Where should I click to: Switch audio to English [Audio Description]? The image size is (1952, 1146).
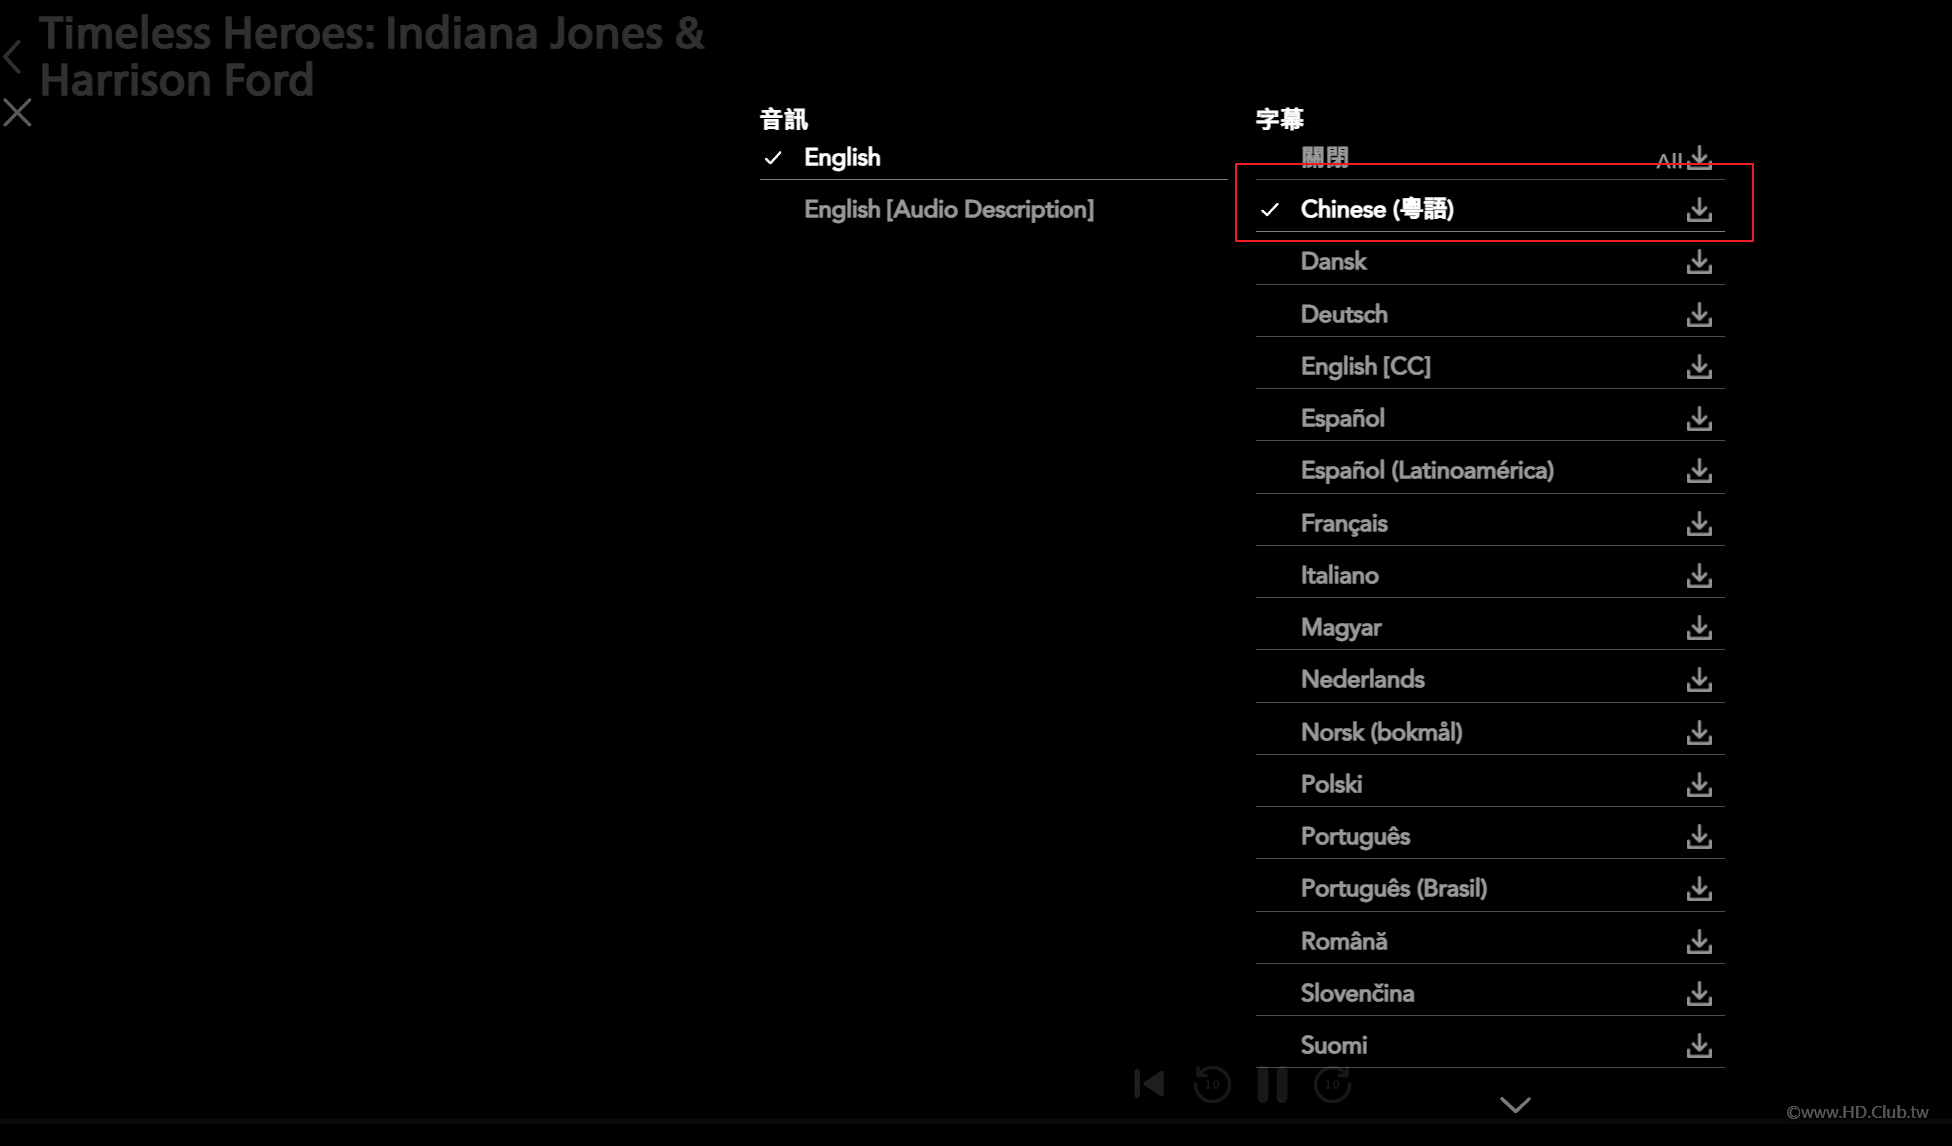pyautogui.click(x=948, y=209)
